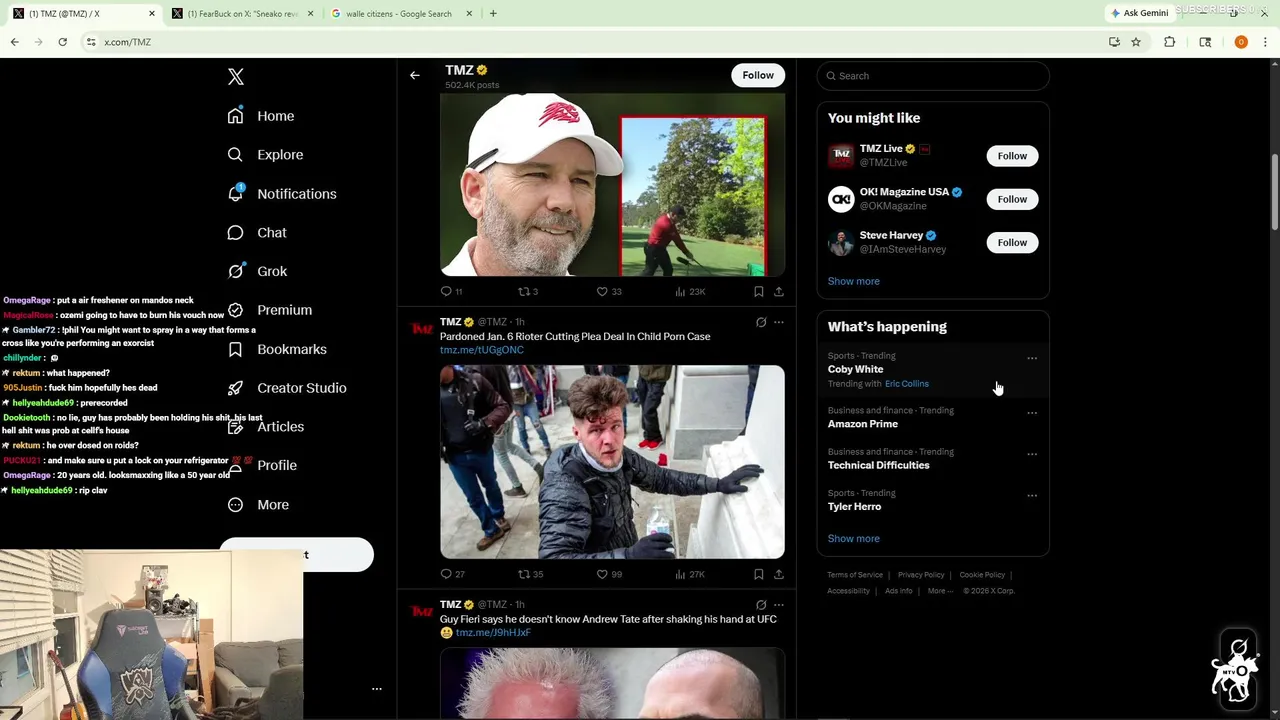This screenshot has width=1280, height=720.
Task: Open the Eric Collins trending link
Action: pos(907,384)
